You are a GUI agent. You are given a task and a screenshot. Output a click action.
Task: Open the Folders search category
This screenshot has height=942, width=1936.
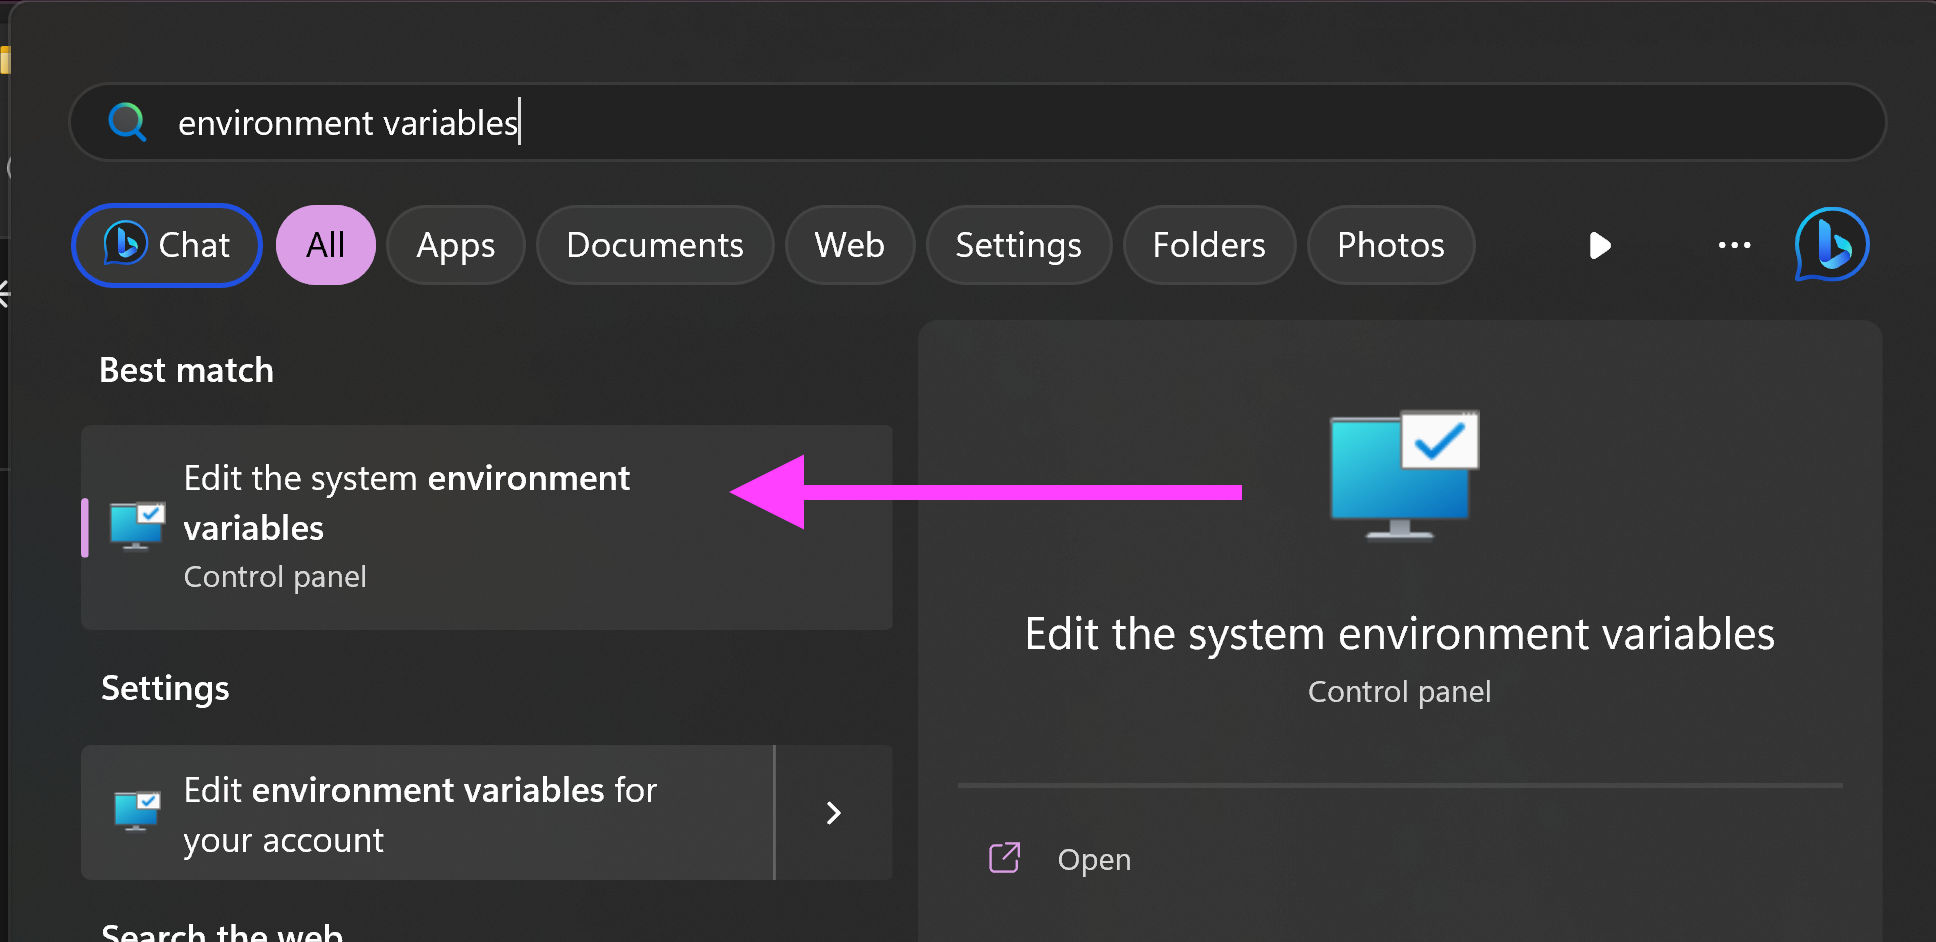tap(1209, 245)
